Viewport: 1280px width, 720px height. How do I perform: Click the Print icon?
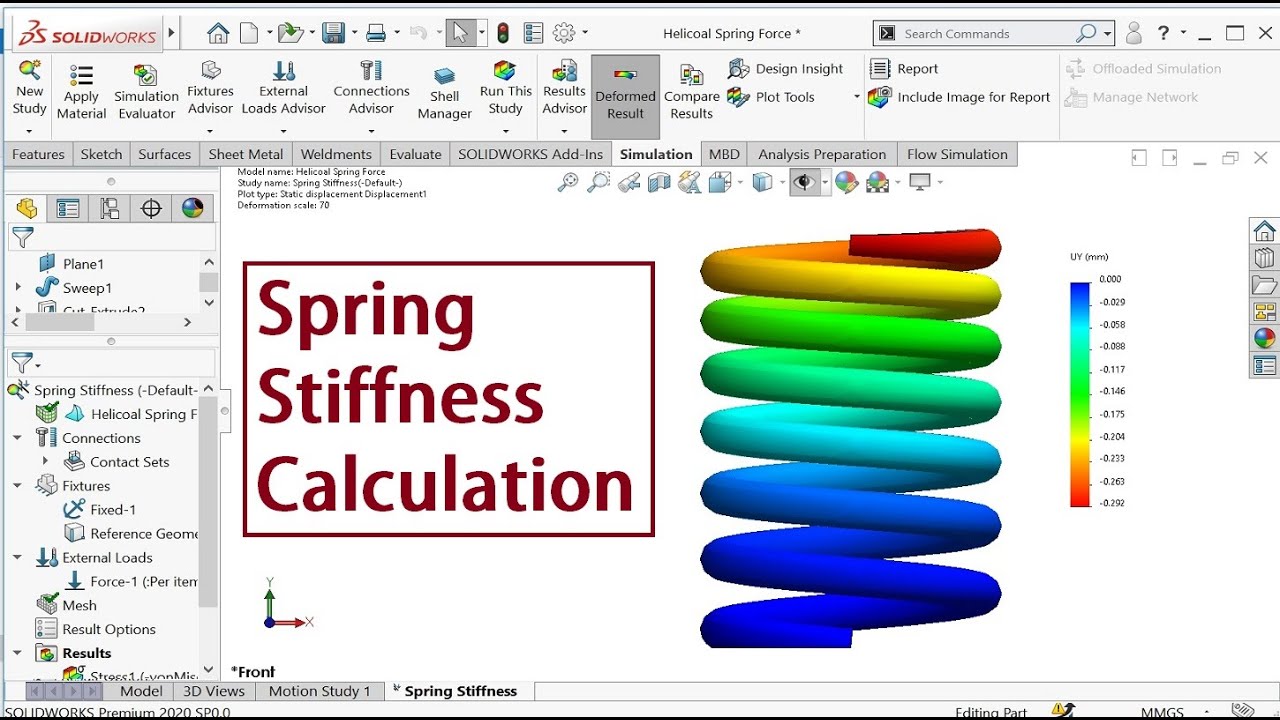376,33
